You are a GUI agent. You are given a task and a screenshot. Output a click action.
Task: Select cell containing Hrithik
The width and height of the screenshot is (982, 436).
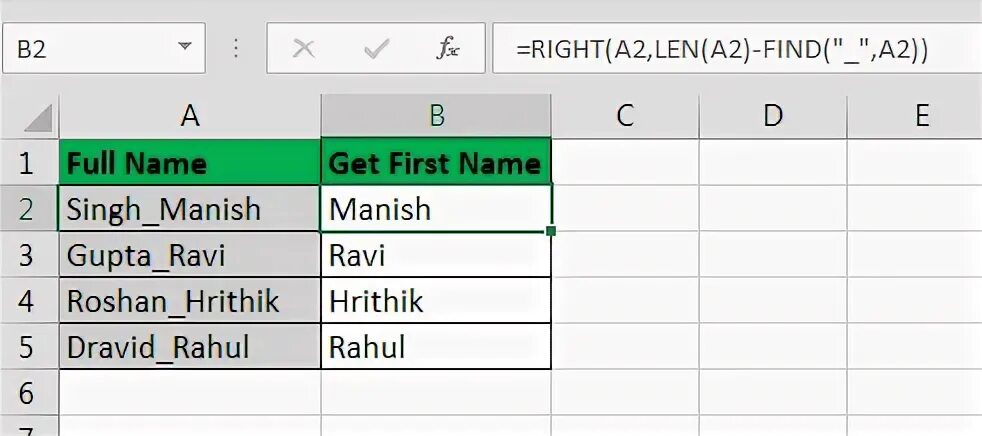[x=437, y=301]
